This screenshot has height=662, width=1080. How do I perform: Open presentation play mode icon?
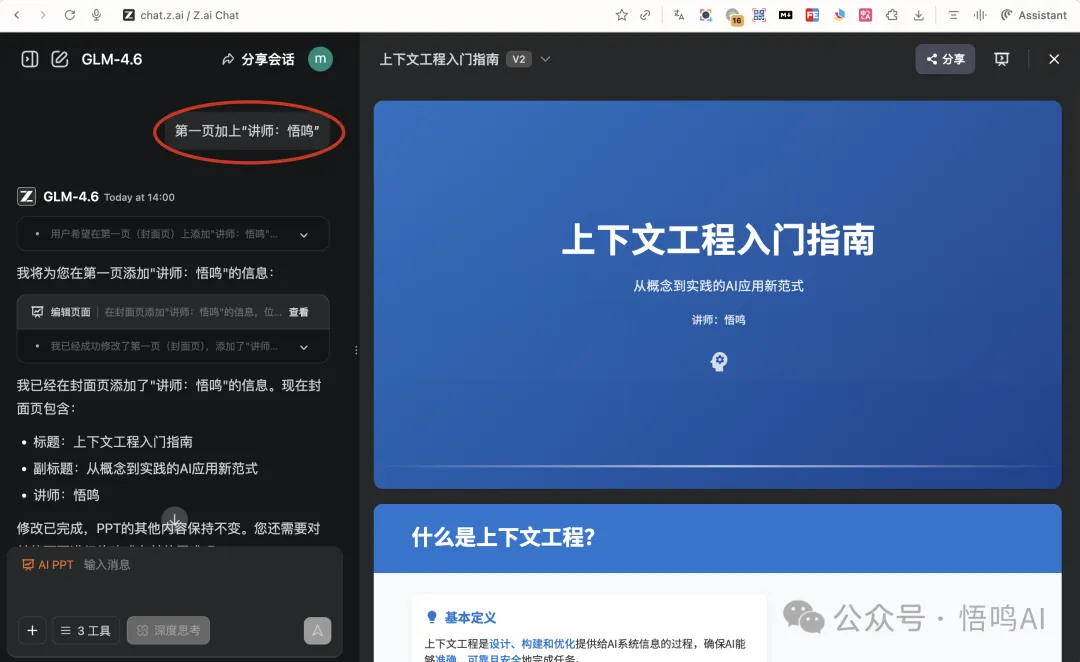[x=1001, y=59]
